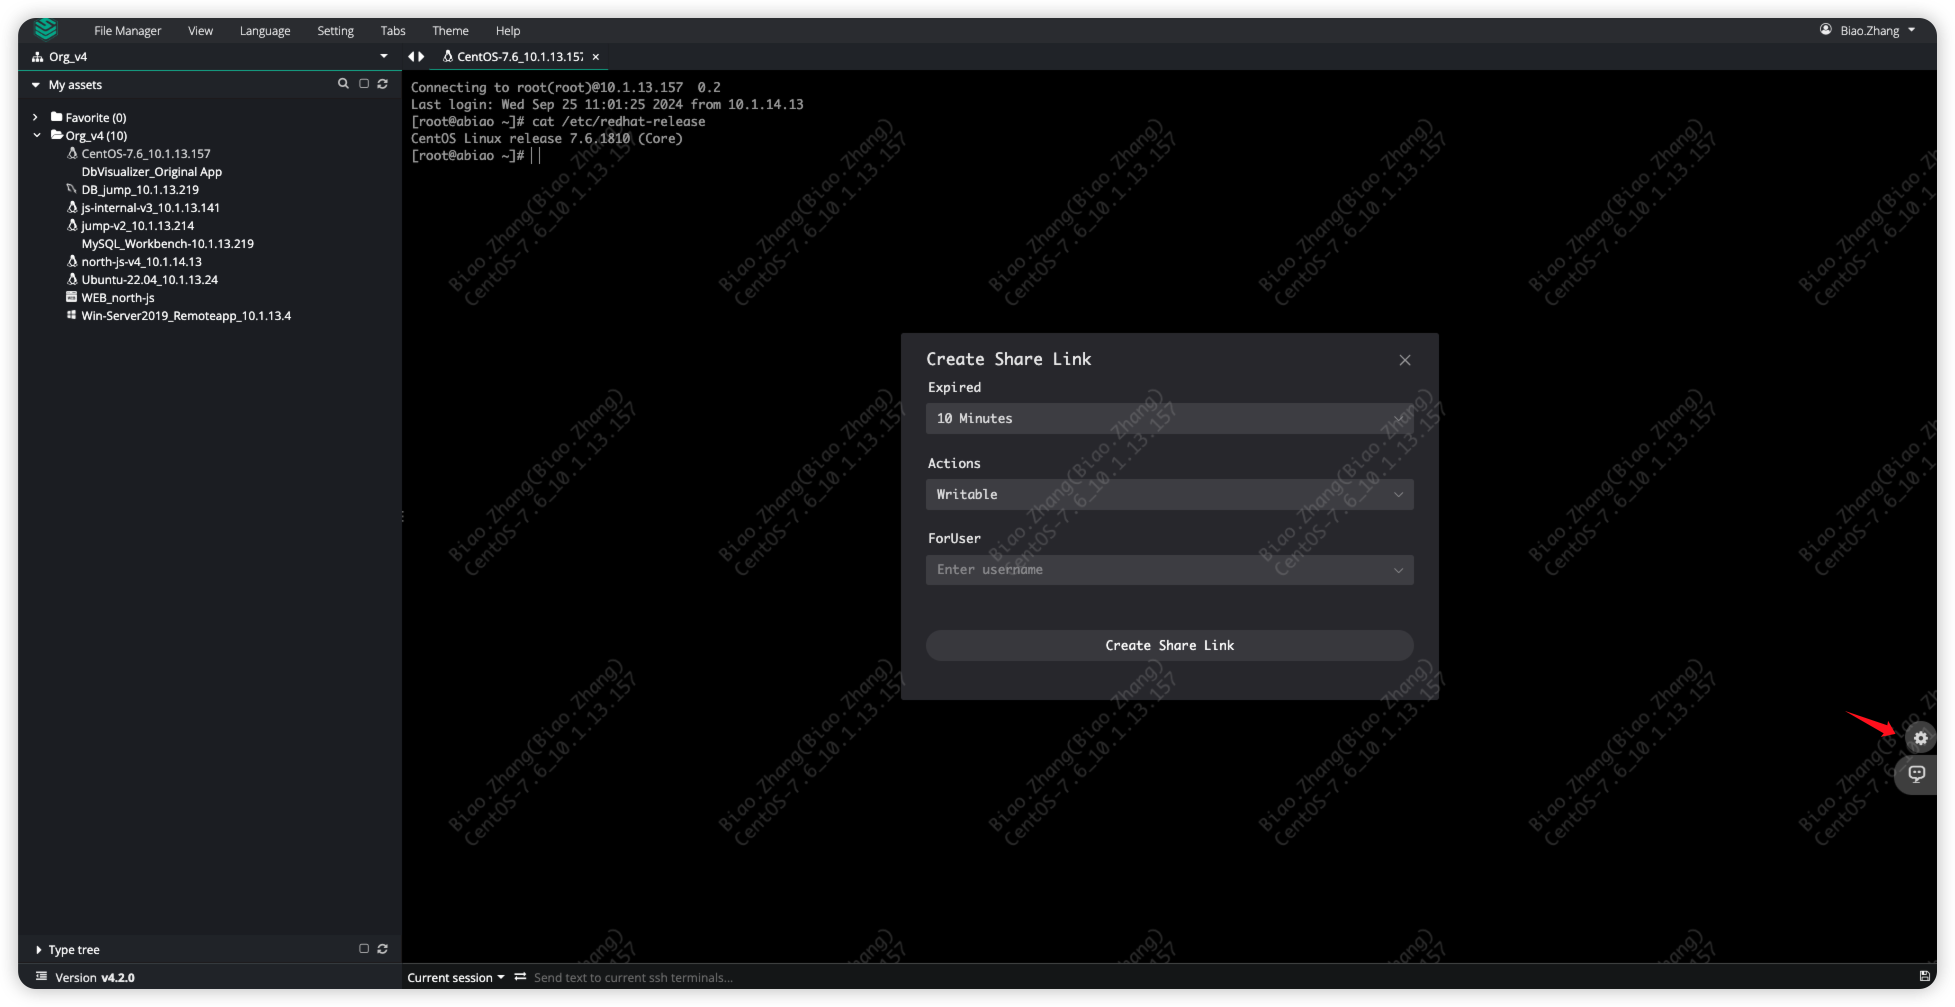The height and width of the screenshot is (1007, 1955).
Task: Click the Send text to current ssh terminals field
Action: [633, 978]
